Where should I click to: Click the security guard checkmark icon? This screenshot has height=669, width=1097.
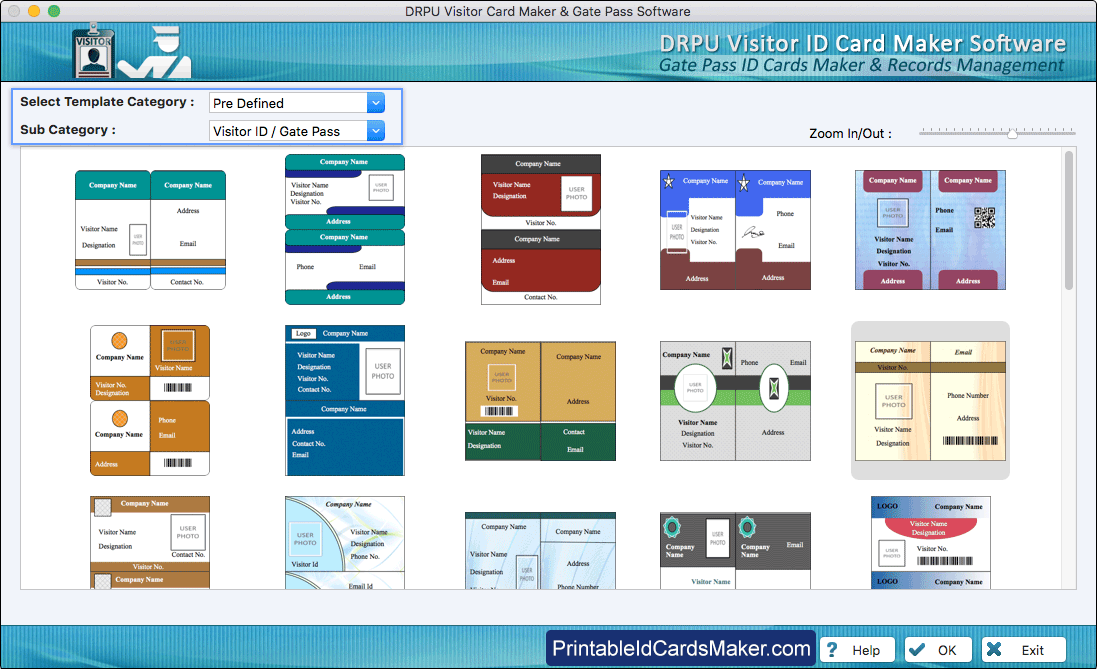point(155,52)
